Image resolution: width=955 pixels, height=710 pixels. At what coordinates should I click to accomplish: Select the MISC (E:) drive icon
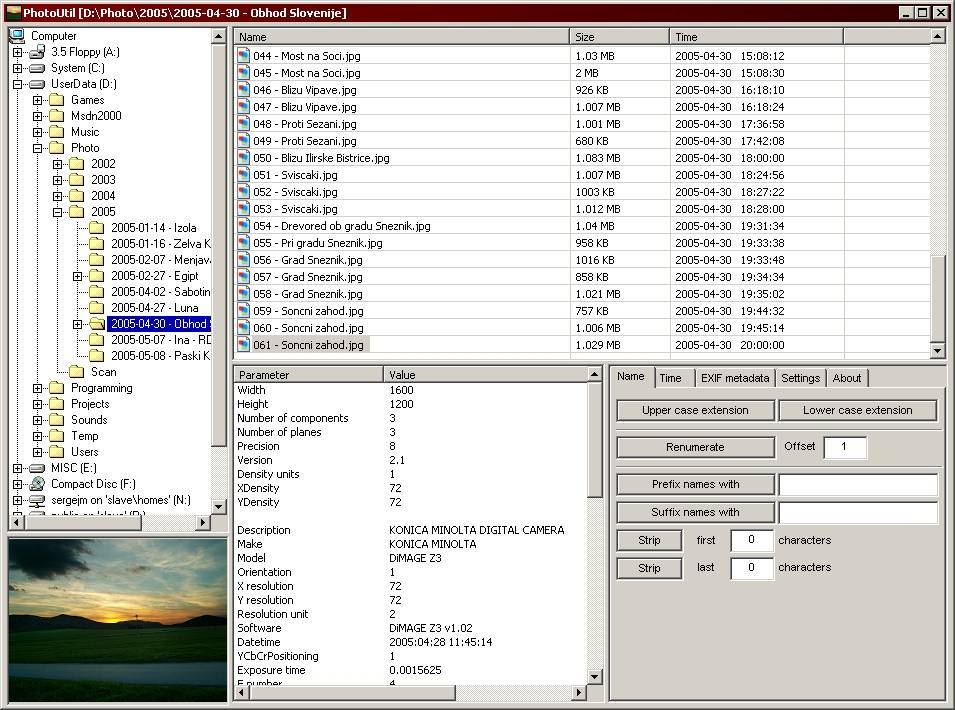pos(37,467)
